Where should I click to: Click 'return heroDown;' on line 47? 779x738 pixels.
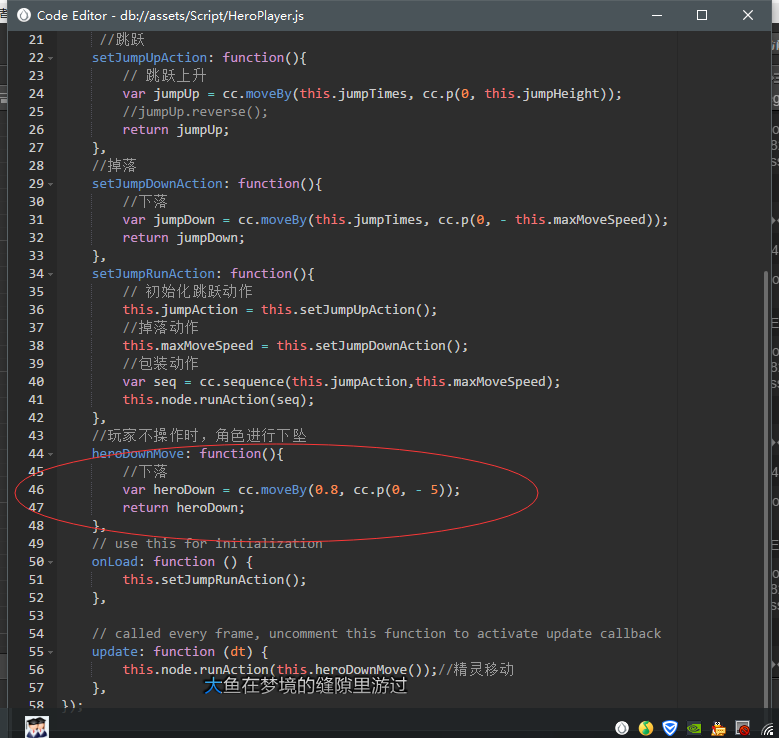(x=184, y=507)
